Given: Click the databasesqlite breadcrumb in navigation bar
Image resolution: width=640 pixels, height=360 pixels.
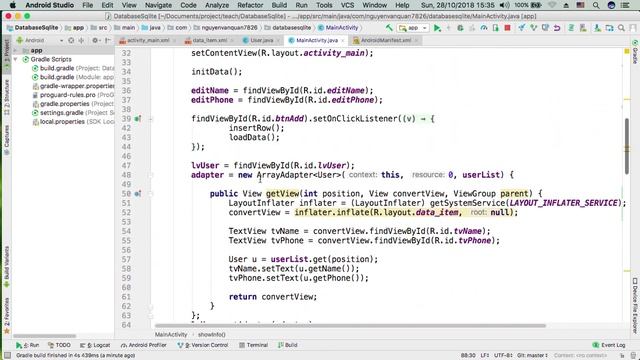Looking at the screenshot, I should [x=288, y=28].
